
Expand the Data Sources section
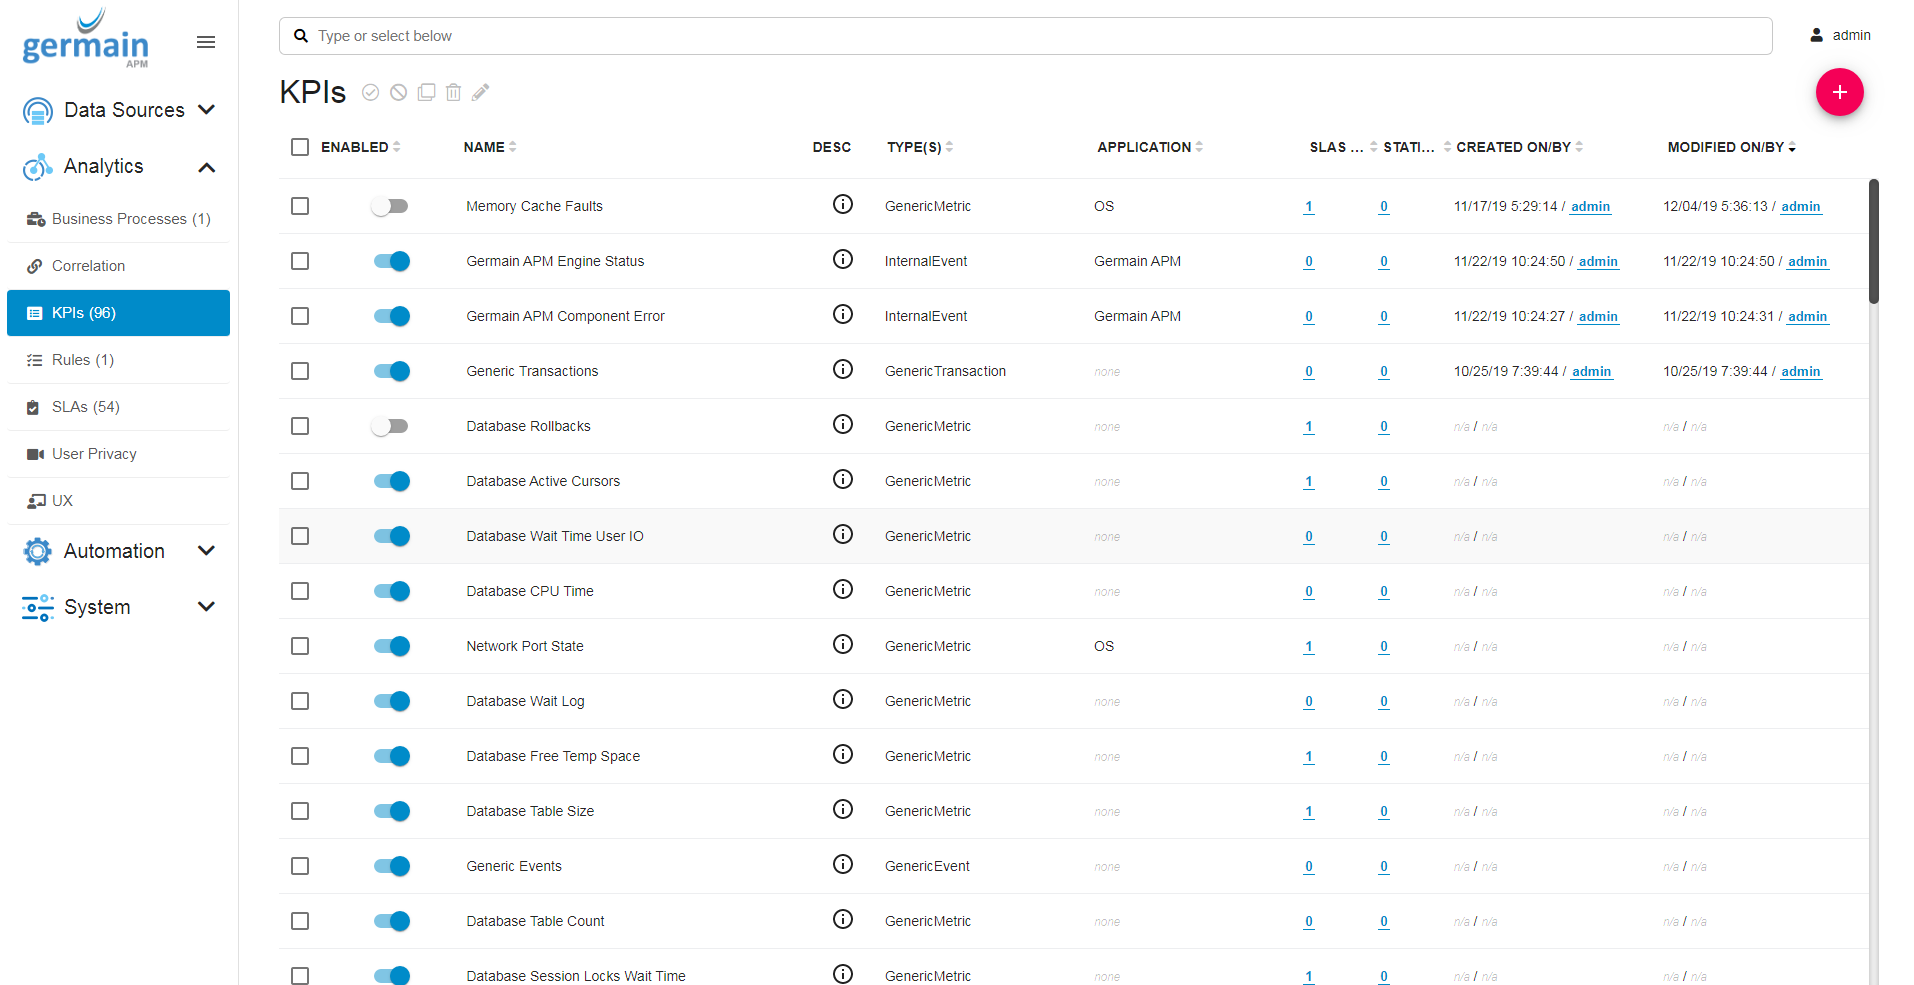[207, 110]
